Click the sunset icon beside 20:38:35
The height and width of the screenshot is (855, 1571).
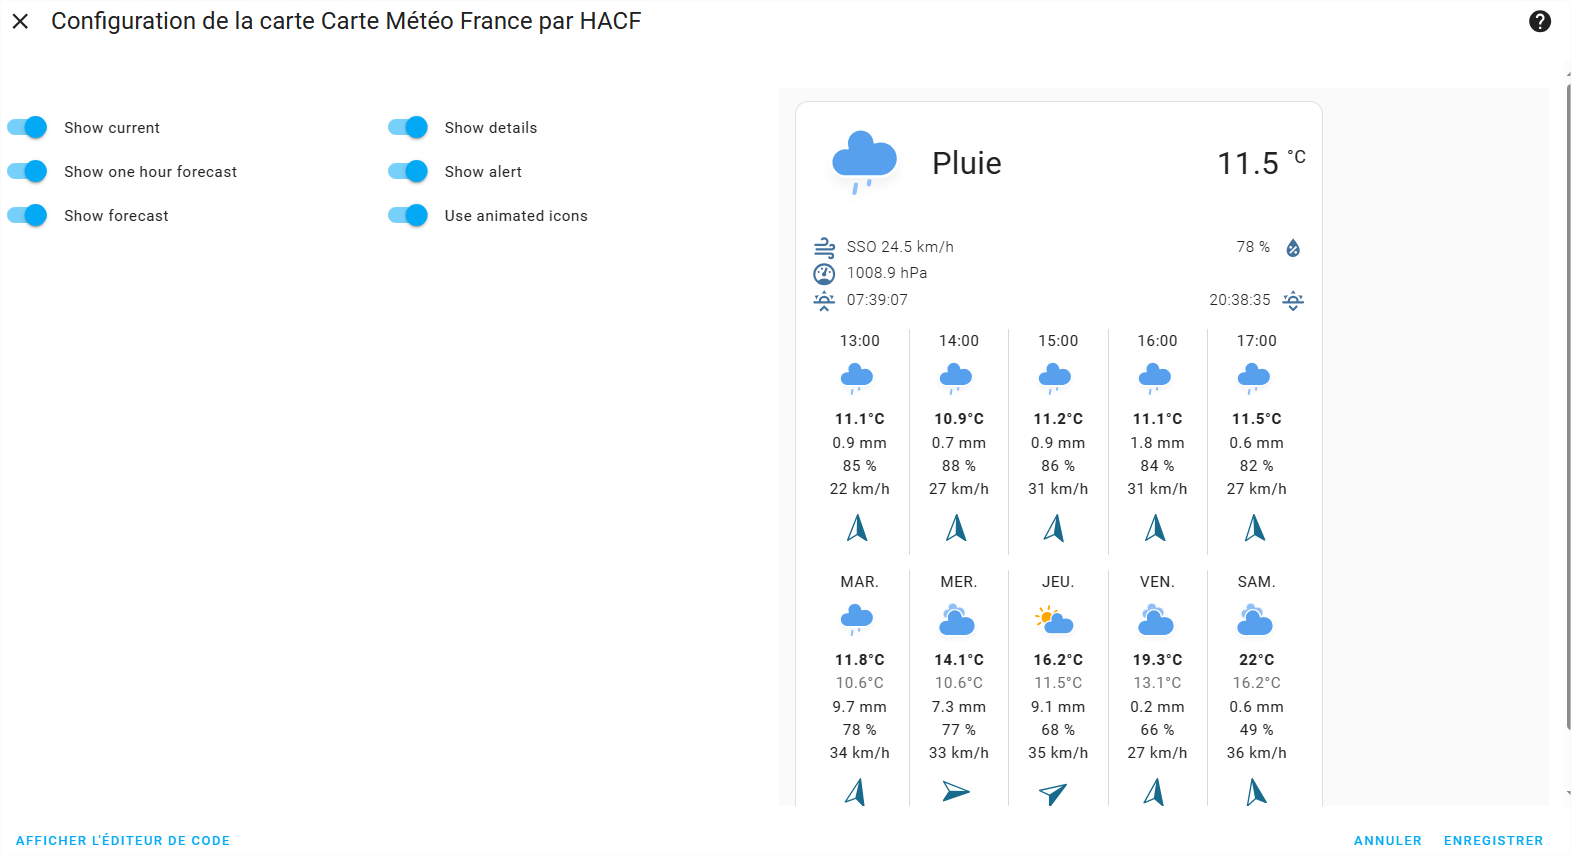coord(1293,300)
